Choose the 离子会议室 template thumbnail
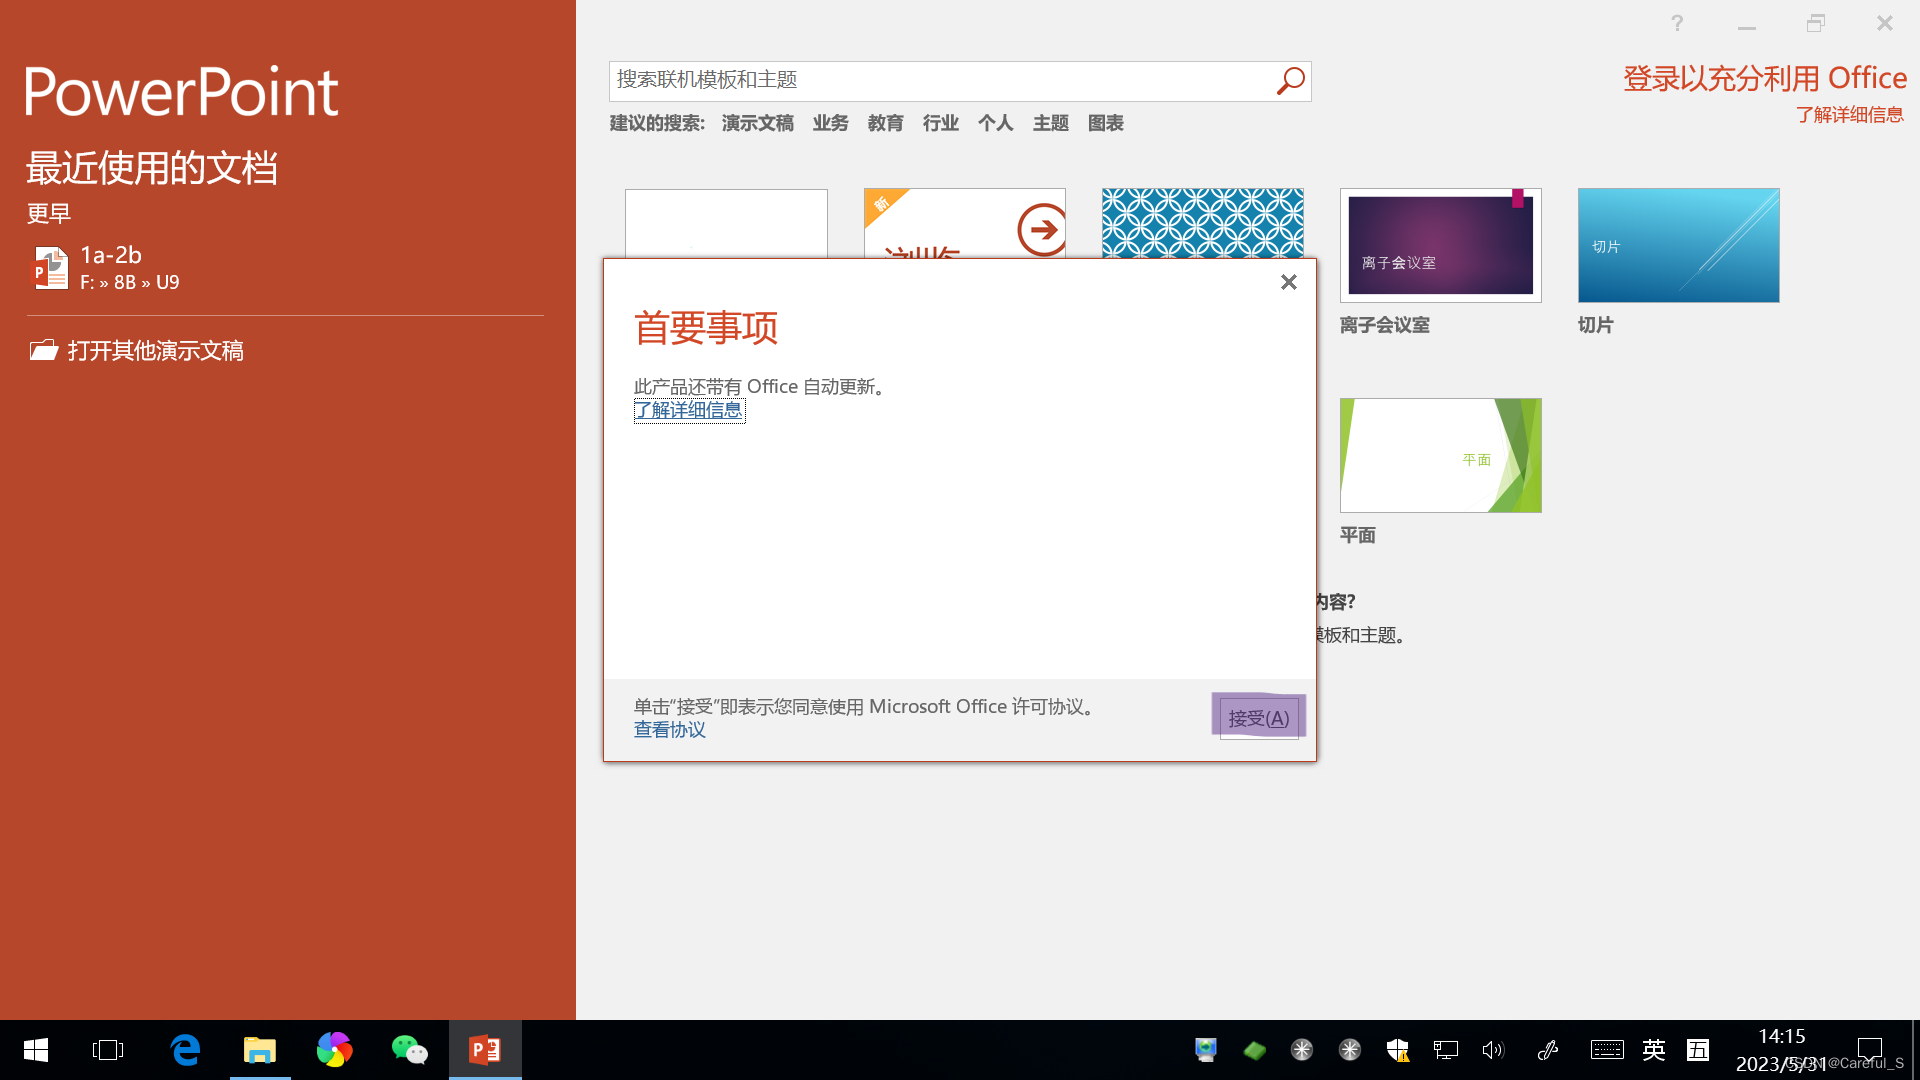This screenshot has width=1920, height=1080. pyautogui.click(x=1440, y=245)
